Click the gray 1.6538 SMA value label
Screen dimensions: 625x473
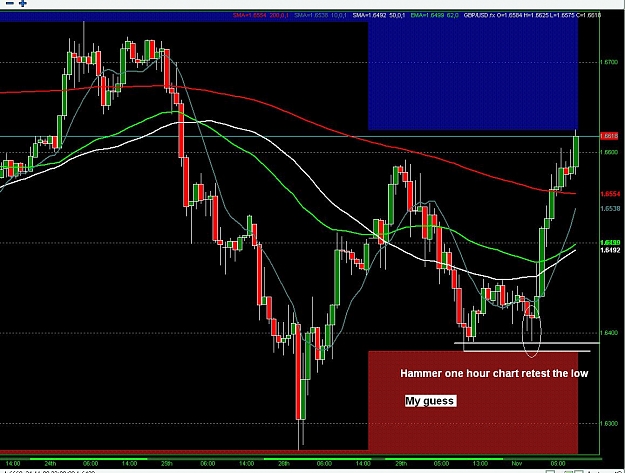coord(610,208)
